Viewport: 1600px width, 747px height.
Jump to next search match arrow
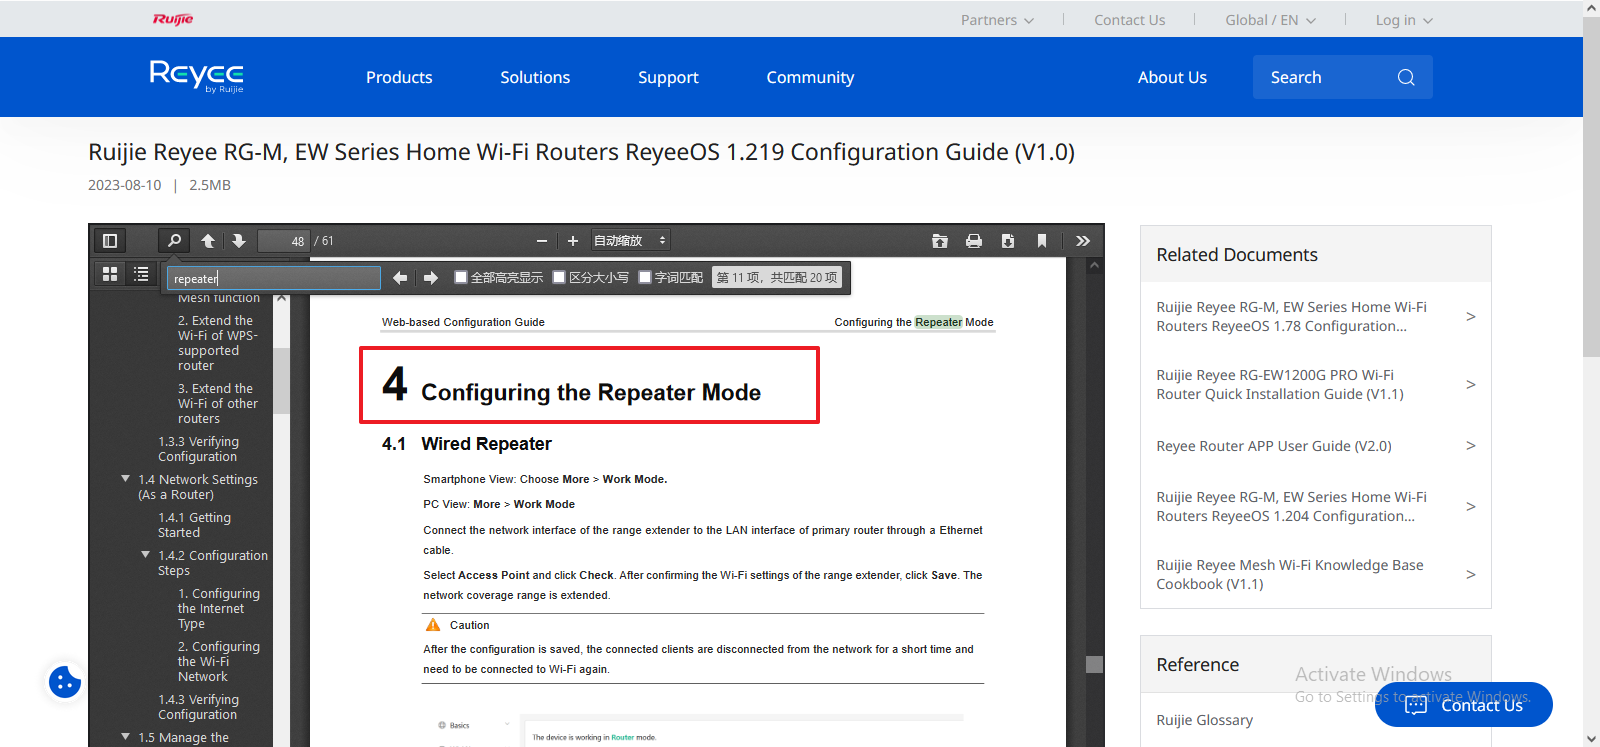click(x=431, y=278)
